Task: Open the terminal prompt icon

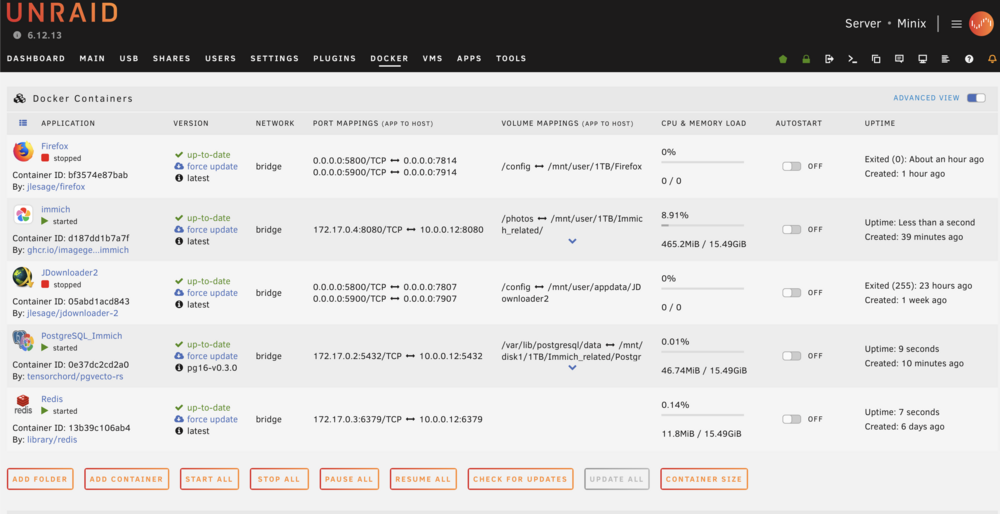Action: coord(852,59)
